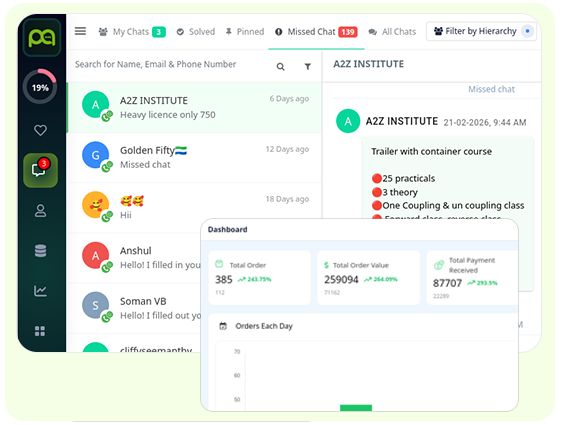Click A2Z INSTITUTE green avatar in chat list
The height and width of the screenshot is (425, 562).
click(x=95, y=105)
